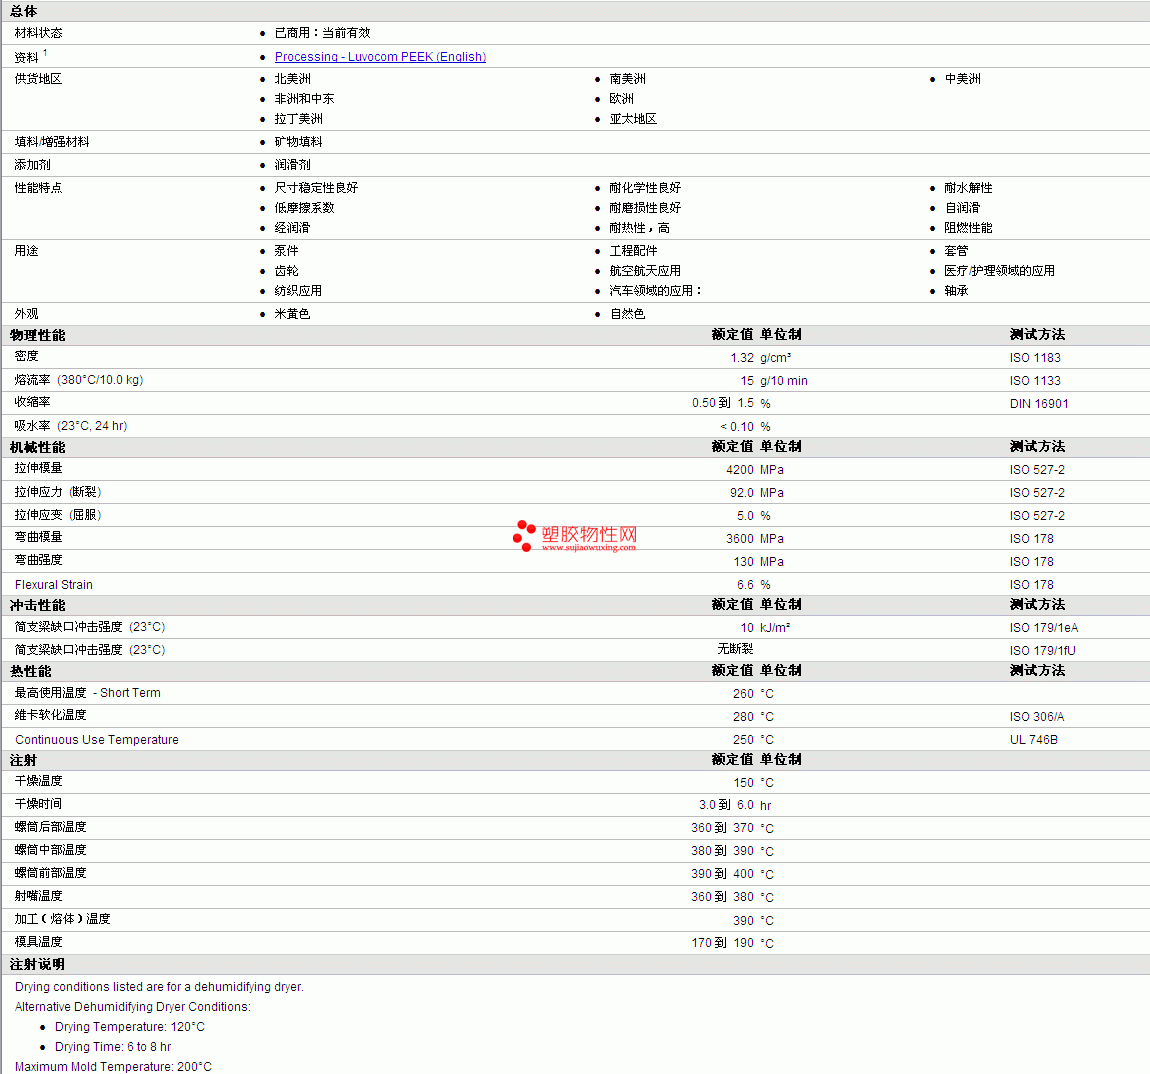Click the 阻燃性能 feature
Image resolution: width=1150 pixels, height=1074 pixels.
coord(968,228)
